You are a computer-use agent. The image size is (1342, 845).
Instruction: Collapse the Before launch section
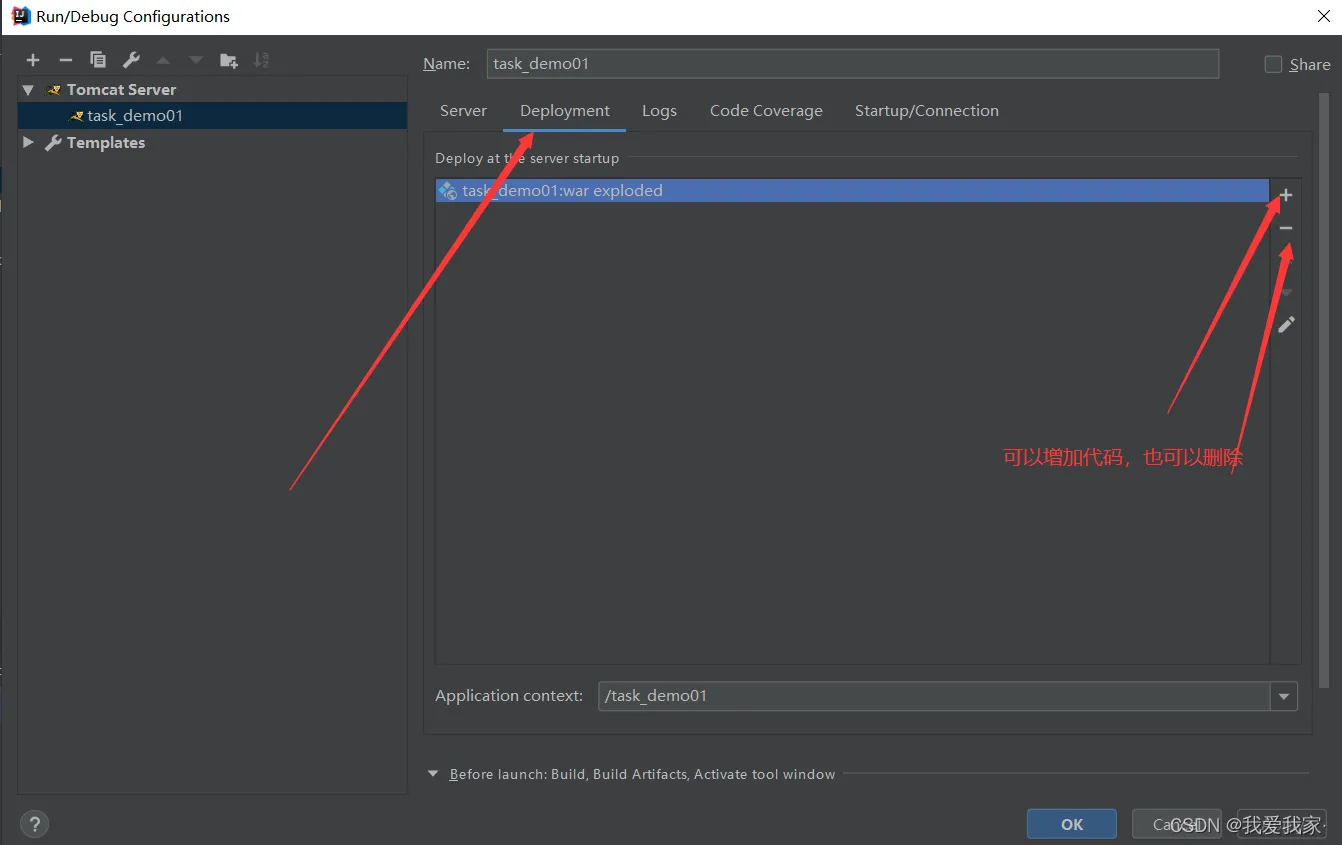(x=433, y=774)
